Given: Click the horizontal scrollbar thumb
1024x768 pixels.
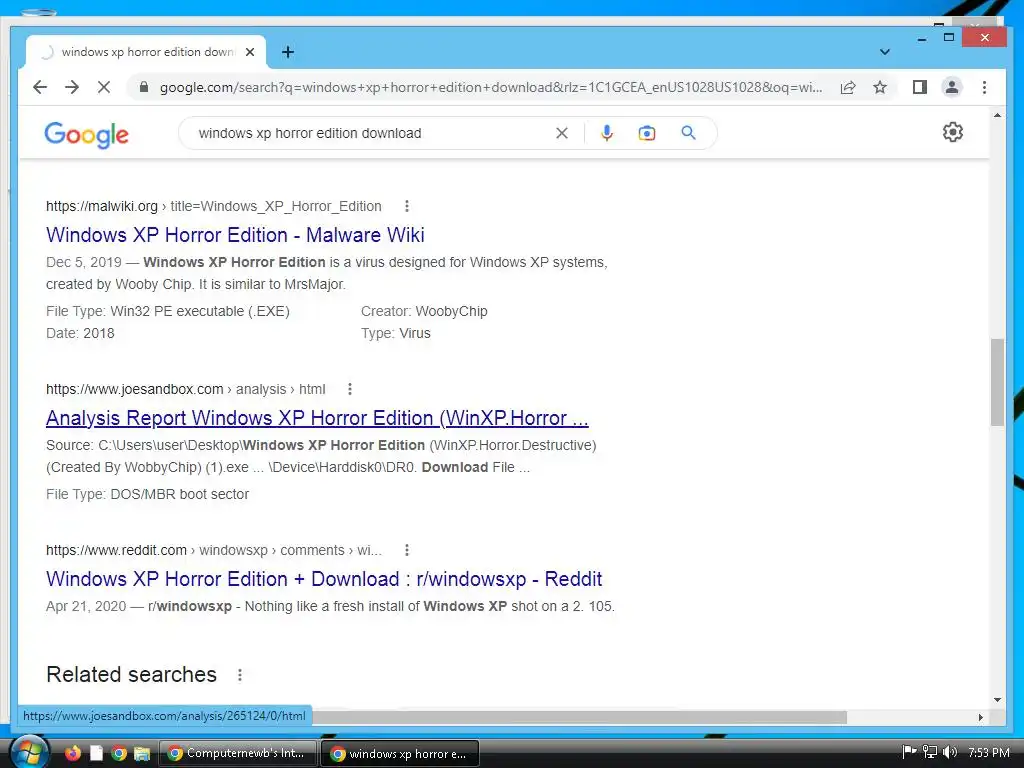Looking at the screenshot, I should tap(579, 717).
